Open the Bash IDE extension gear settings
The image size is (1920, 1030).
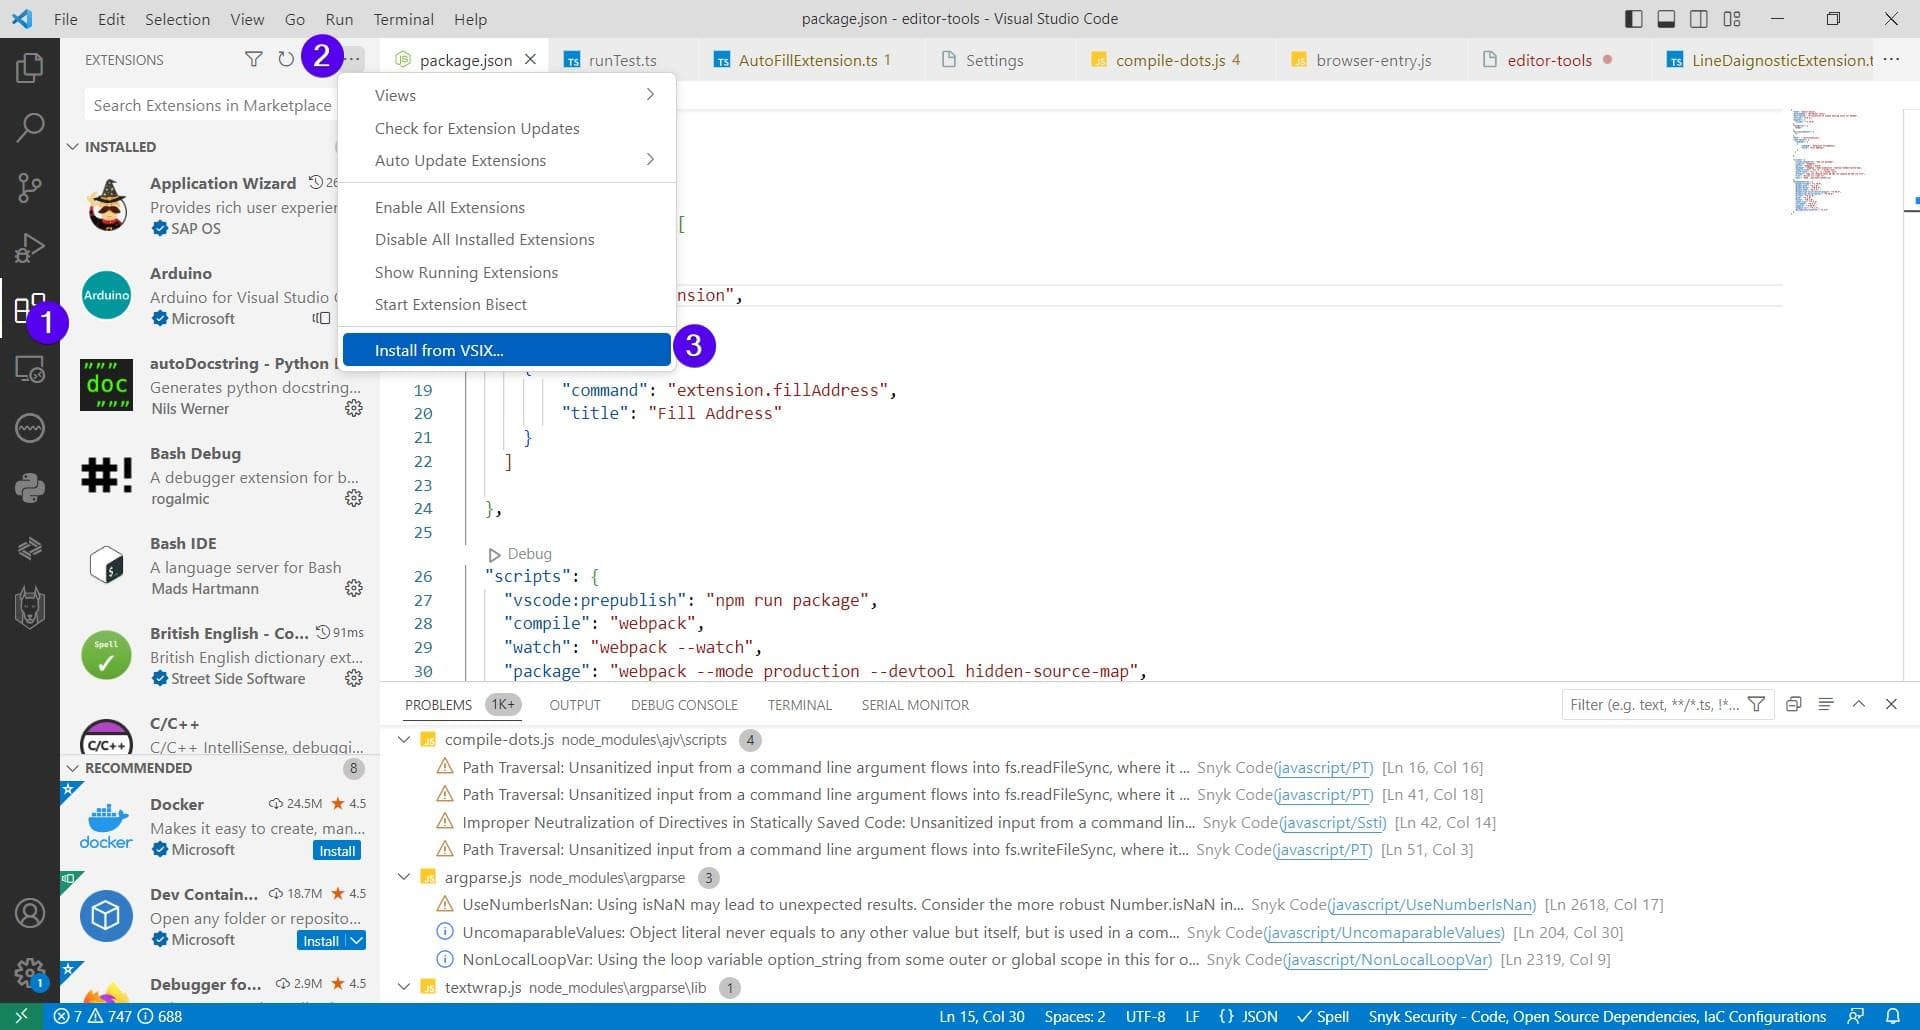[354, 588]
